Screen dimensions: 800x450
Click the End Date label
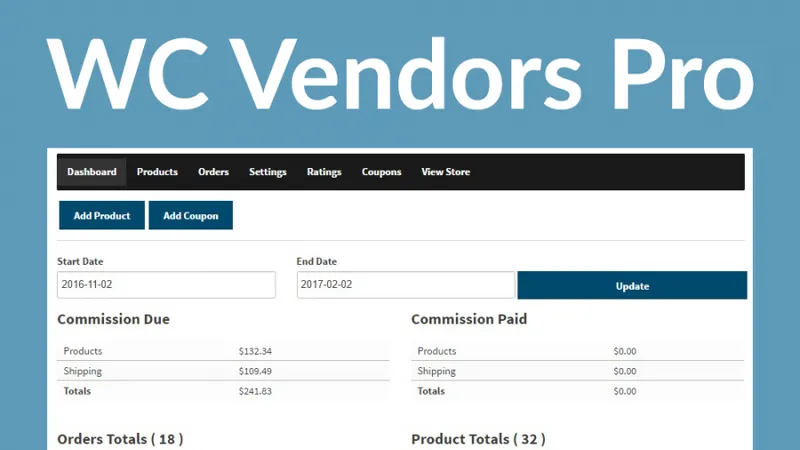(x=316, y=261)
